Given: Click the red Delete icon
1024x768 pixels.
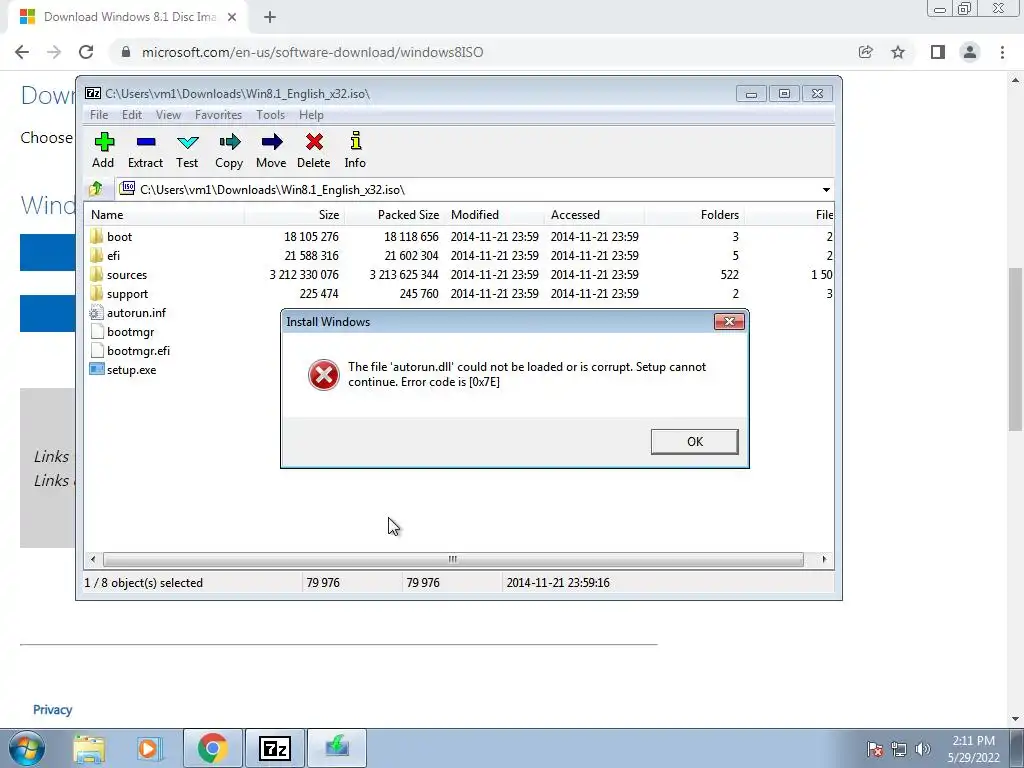Looking at the screenshot, I should click(313, 150).
